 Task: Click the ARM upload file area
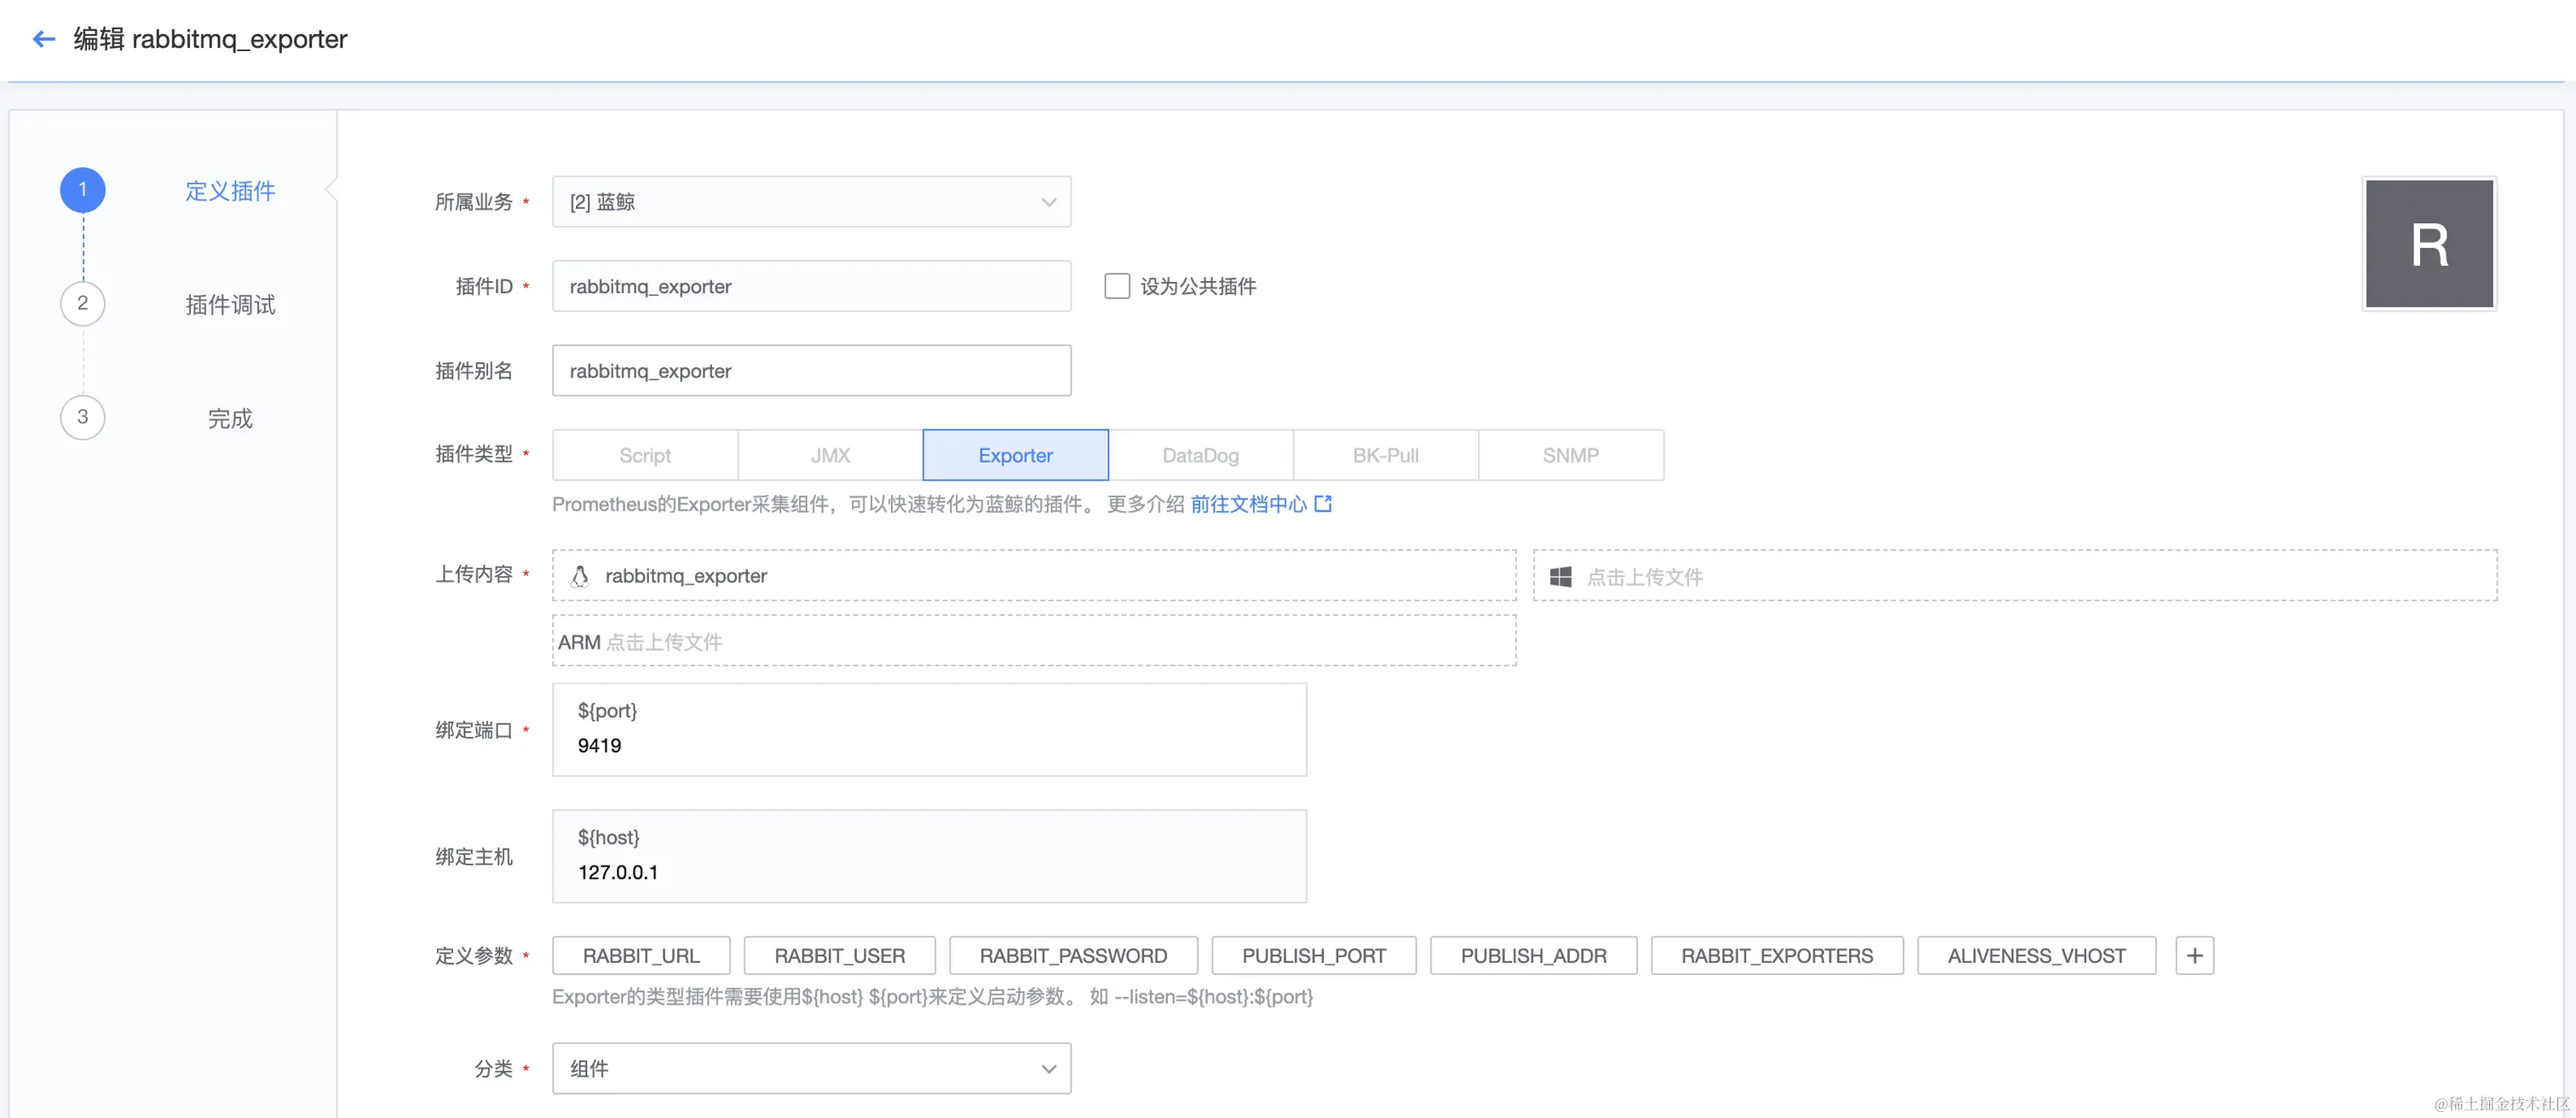[x=1033, y=641]
